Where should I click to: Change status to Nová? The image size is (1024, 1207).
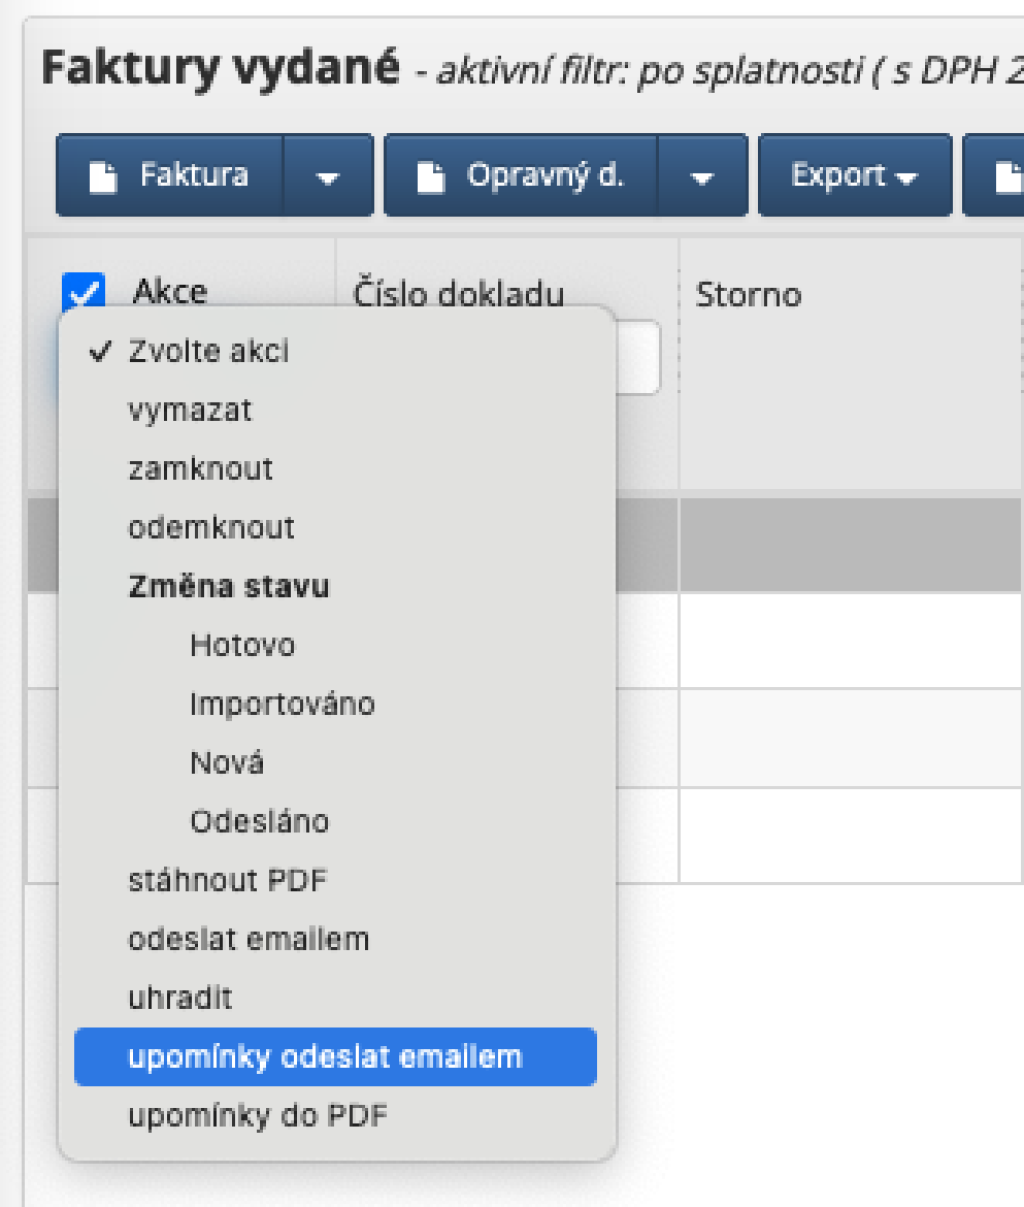[x=227, y=763]
